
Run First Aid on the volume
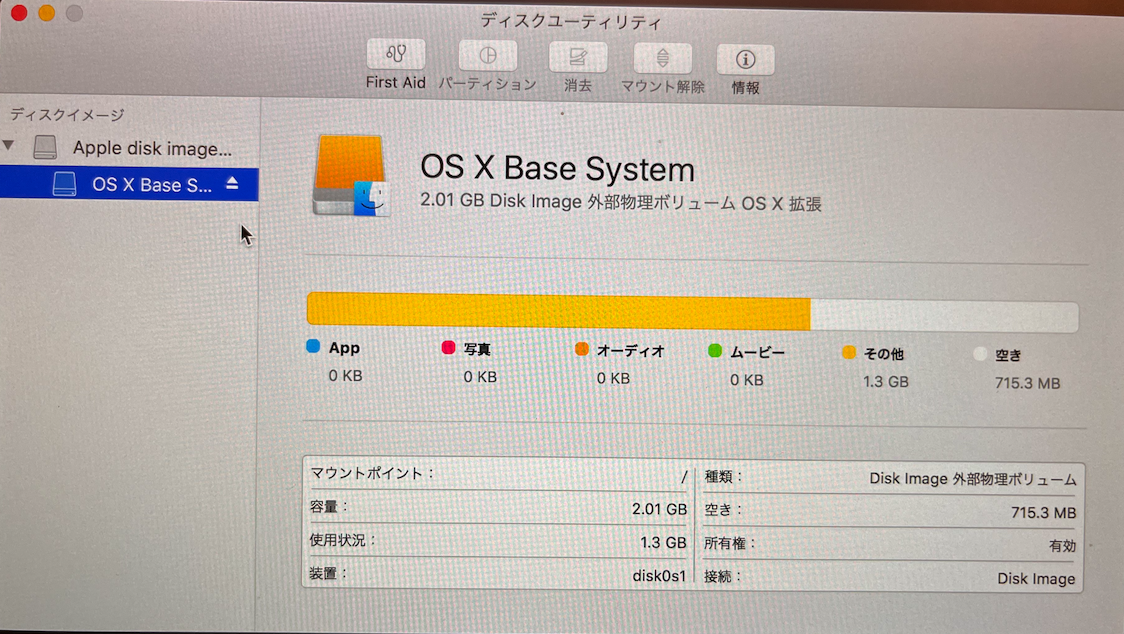pos(396,55)
